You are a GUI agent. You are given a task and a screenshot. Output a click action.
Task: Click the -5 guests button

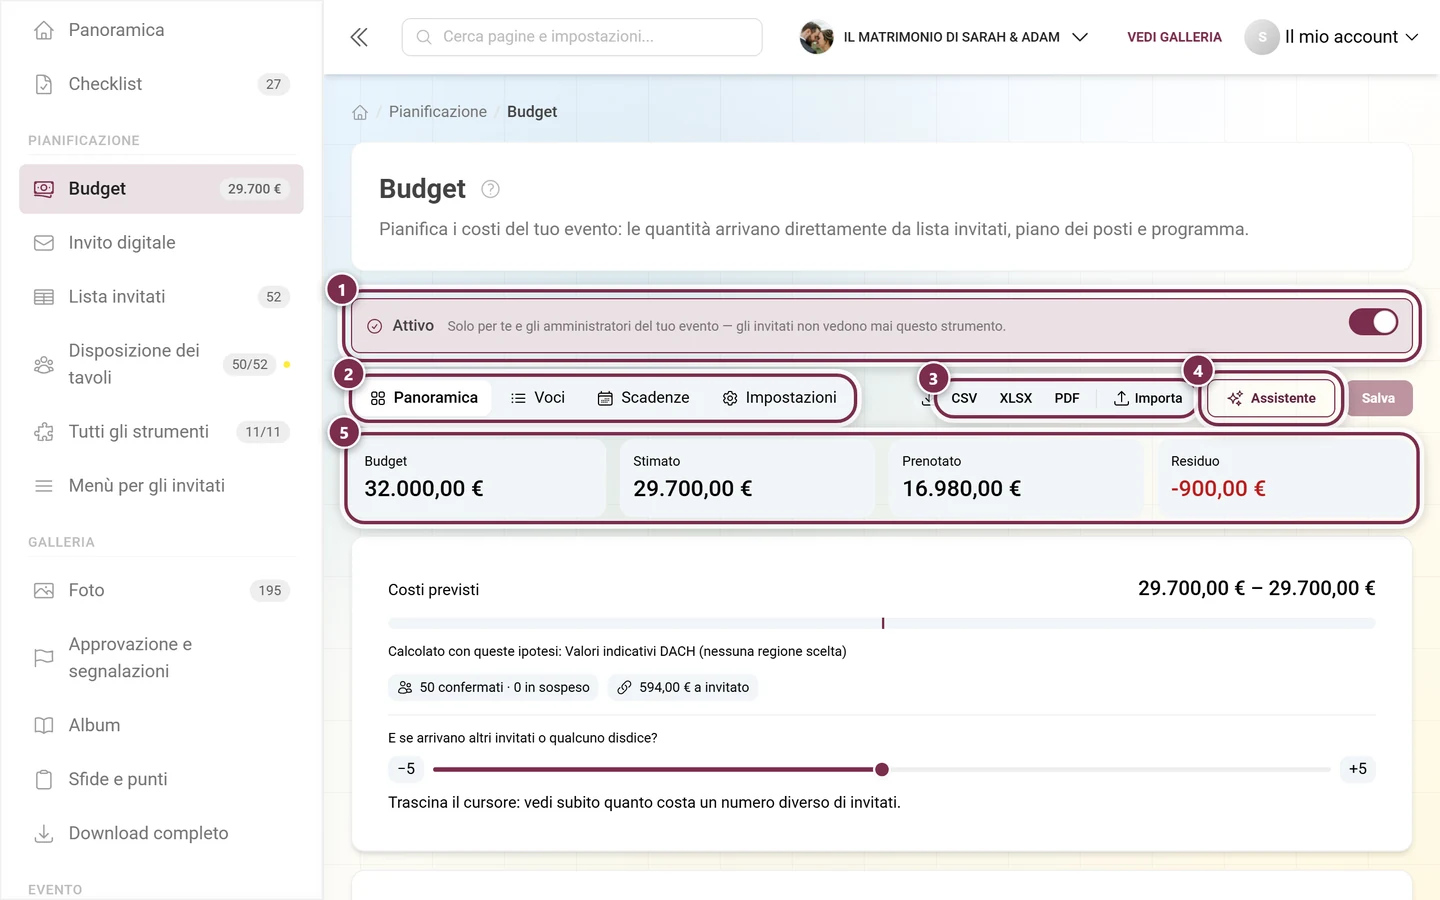coord(406,769)
